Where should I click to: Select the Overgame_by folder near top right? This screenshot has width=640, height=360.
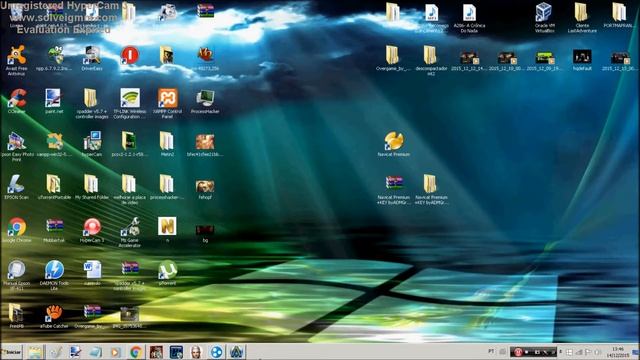392,58
